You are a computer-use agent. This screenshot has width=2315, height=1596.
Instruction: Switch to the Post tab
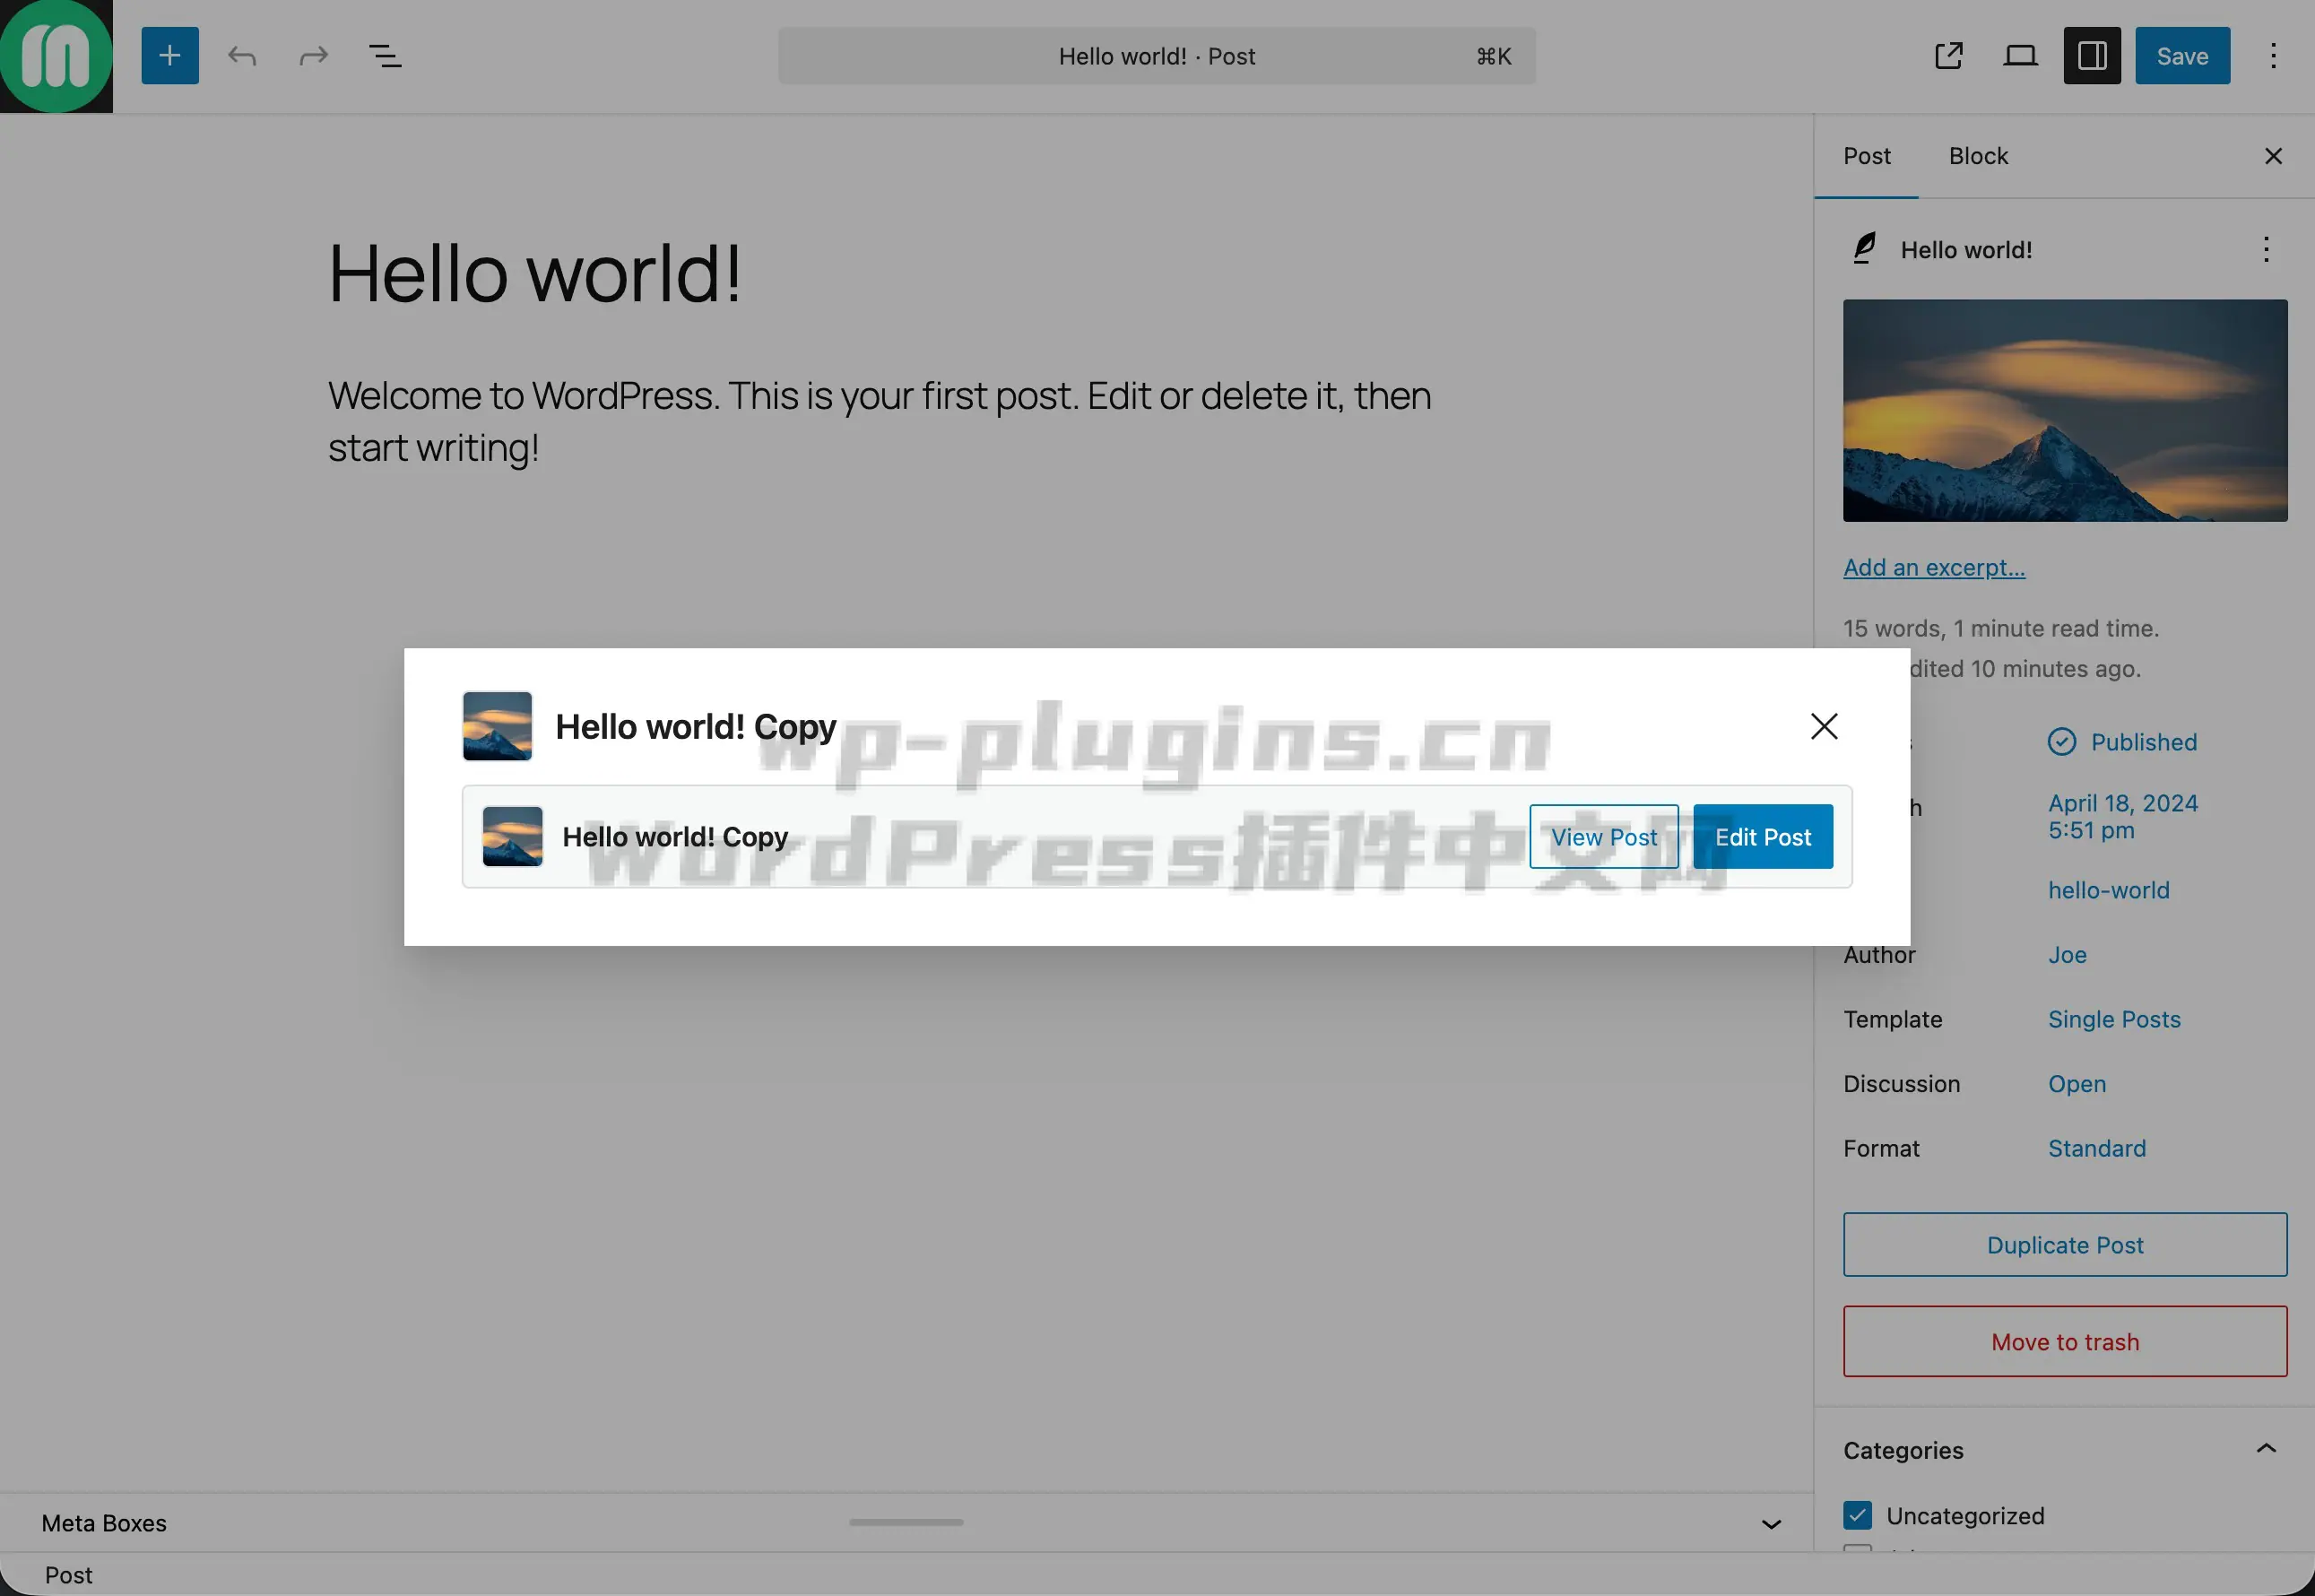1866,156
